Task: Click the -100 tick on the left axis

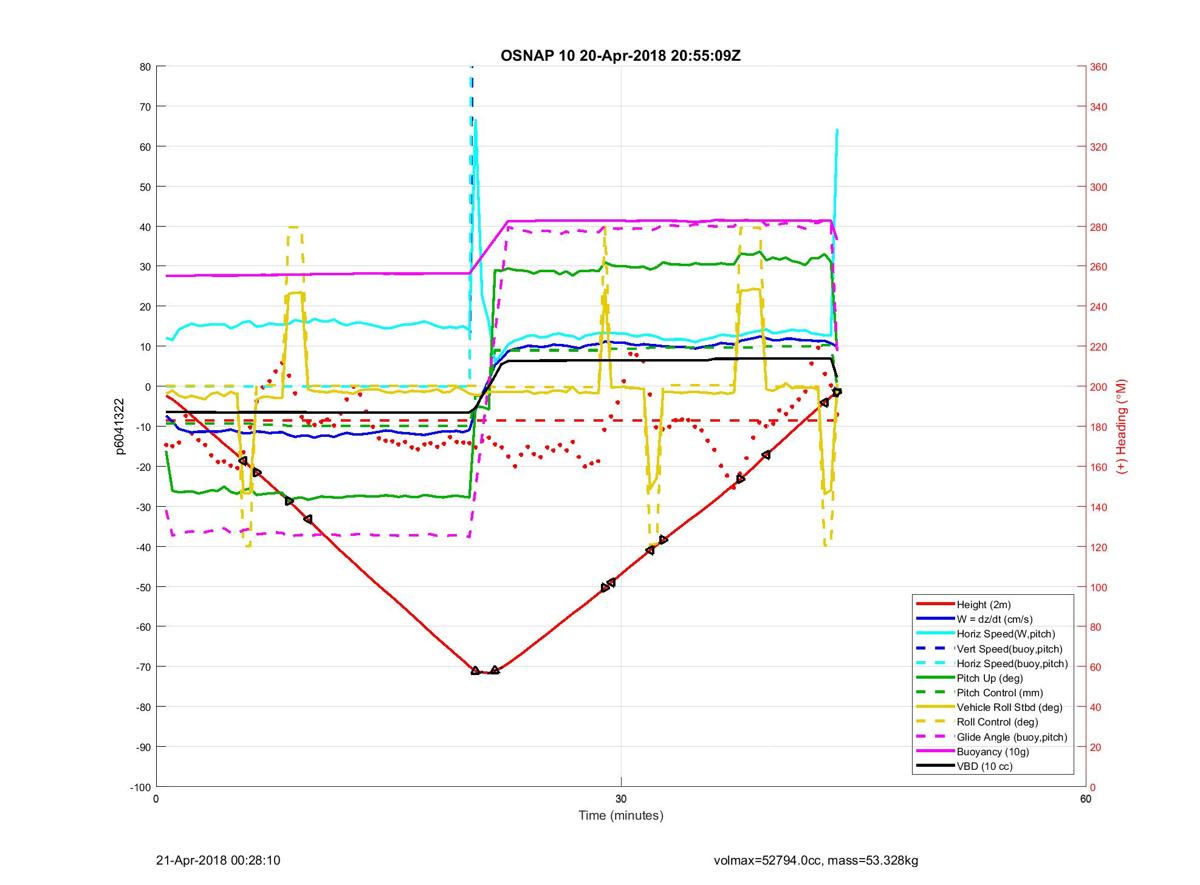Action: [139, 787]
